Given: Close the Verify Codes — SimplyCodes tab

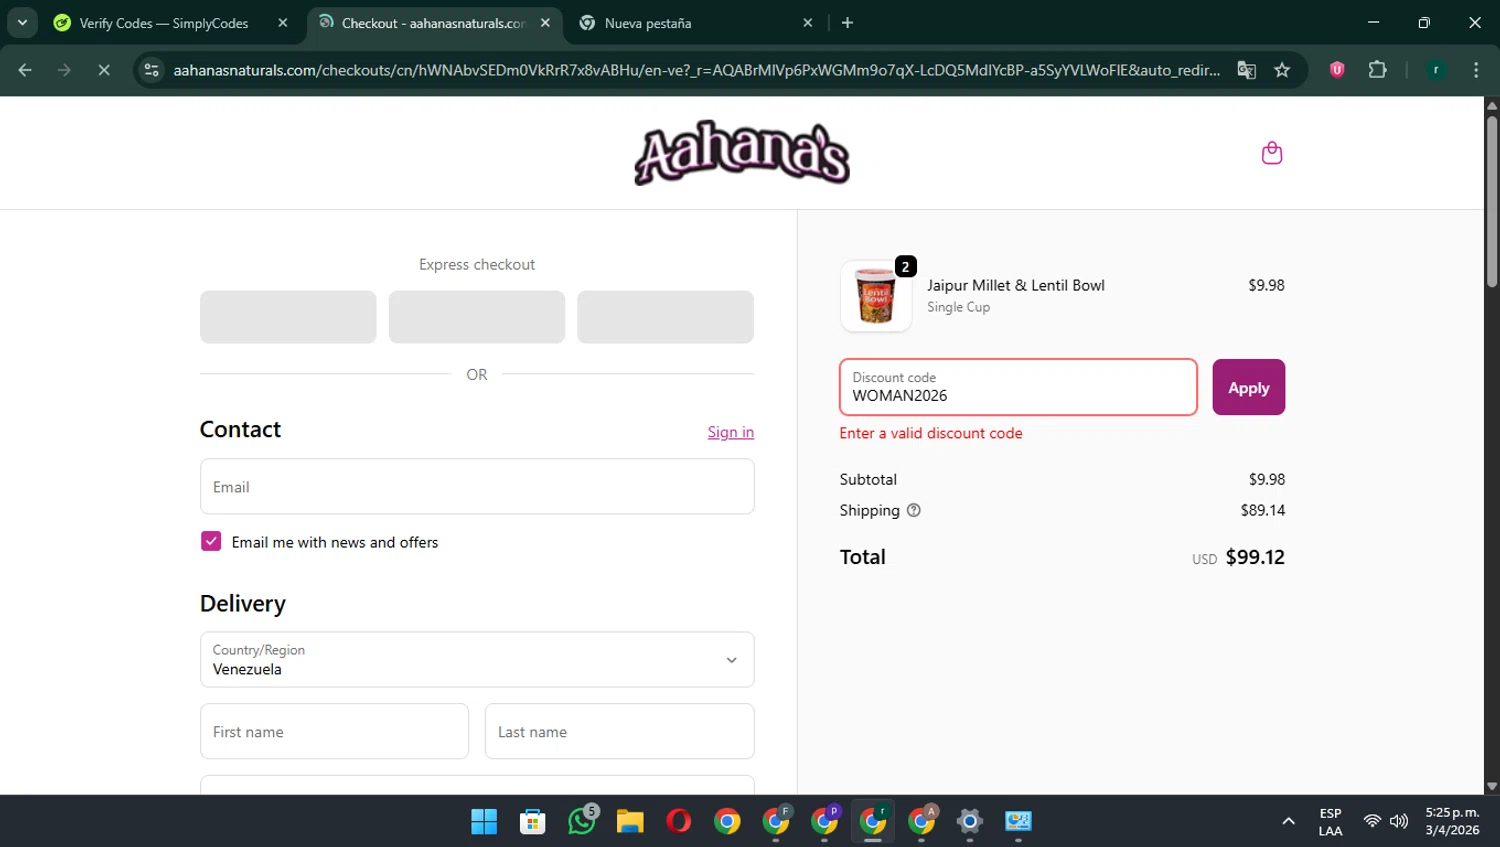Looking at the screenshot, I should [283, 23].
